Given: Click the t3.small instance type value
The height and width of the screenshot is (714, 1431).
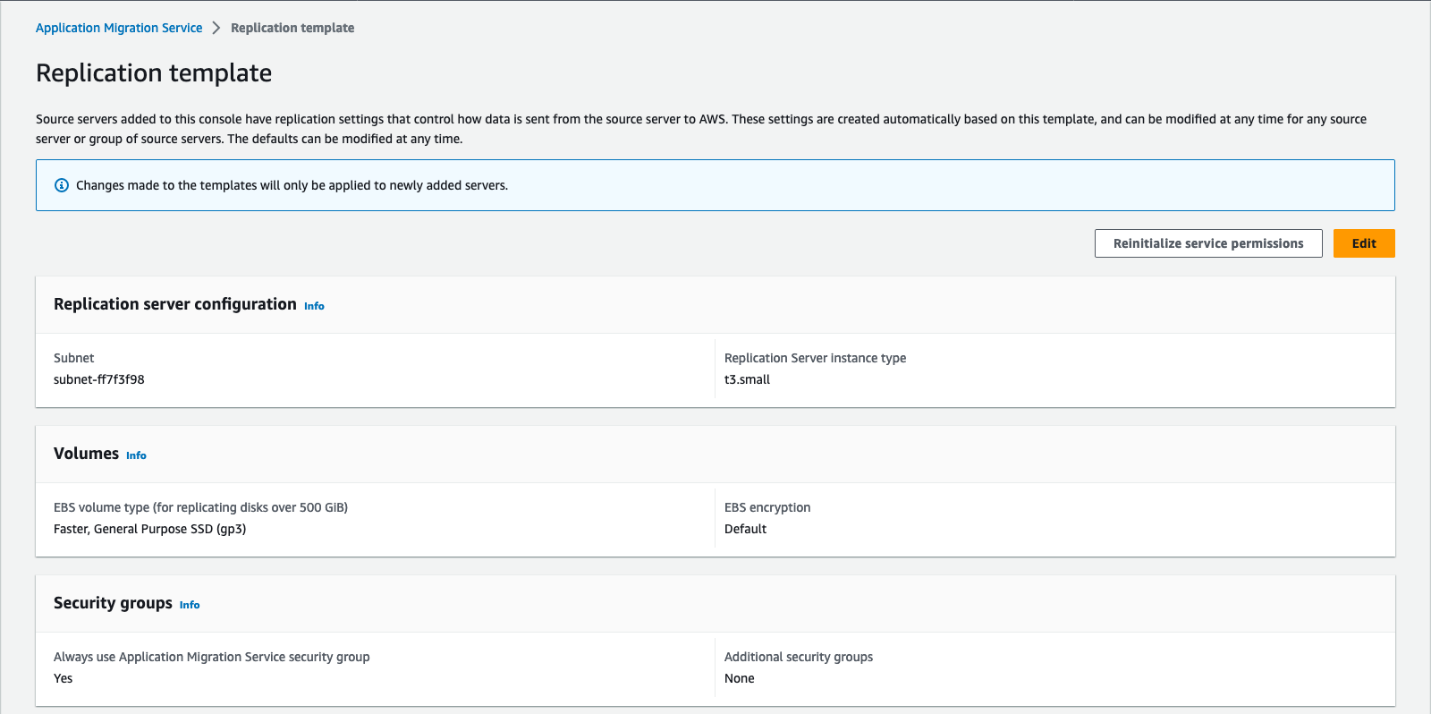Looking at the screenshot, I should [x=747, y=380].
